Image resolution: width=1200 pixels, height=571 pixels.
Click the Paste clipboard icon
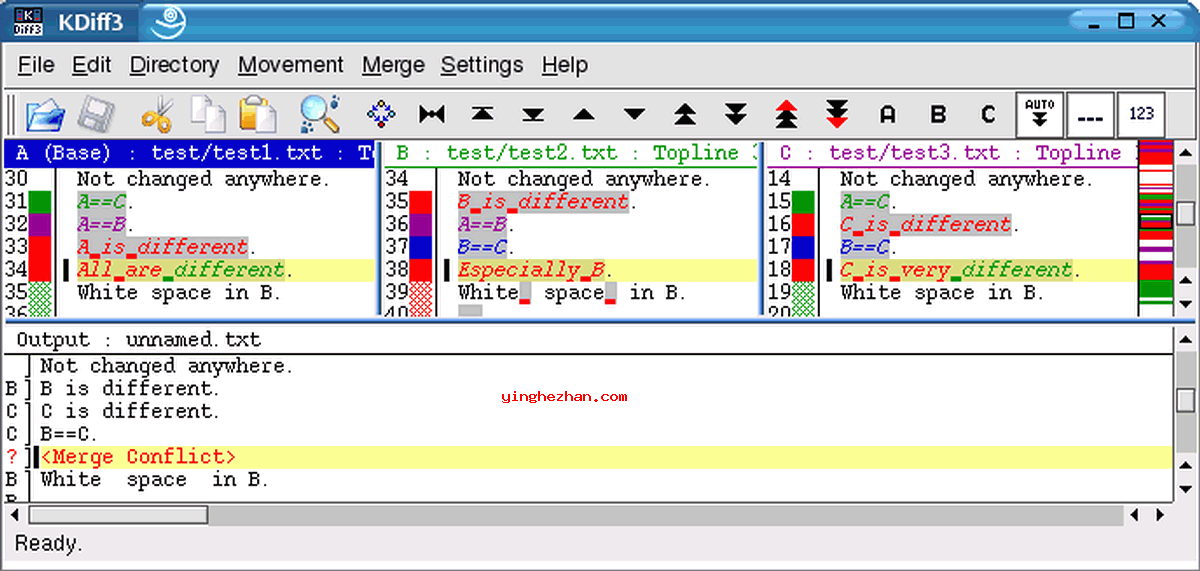tap(258, 114)
